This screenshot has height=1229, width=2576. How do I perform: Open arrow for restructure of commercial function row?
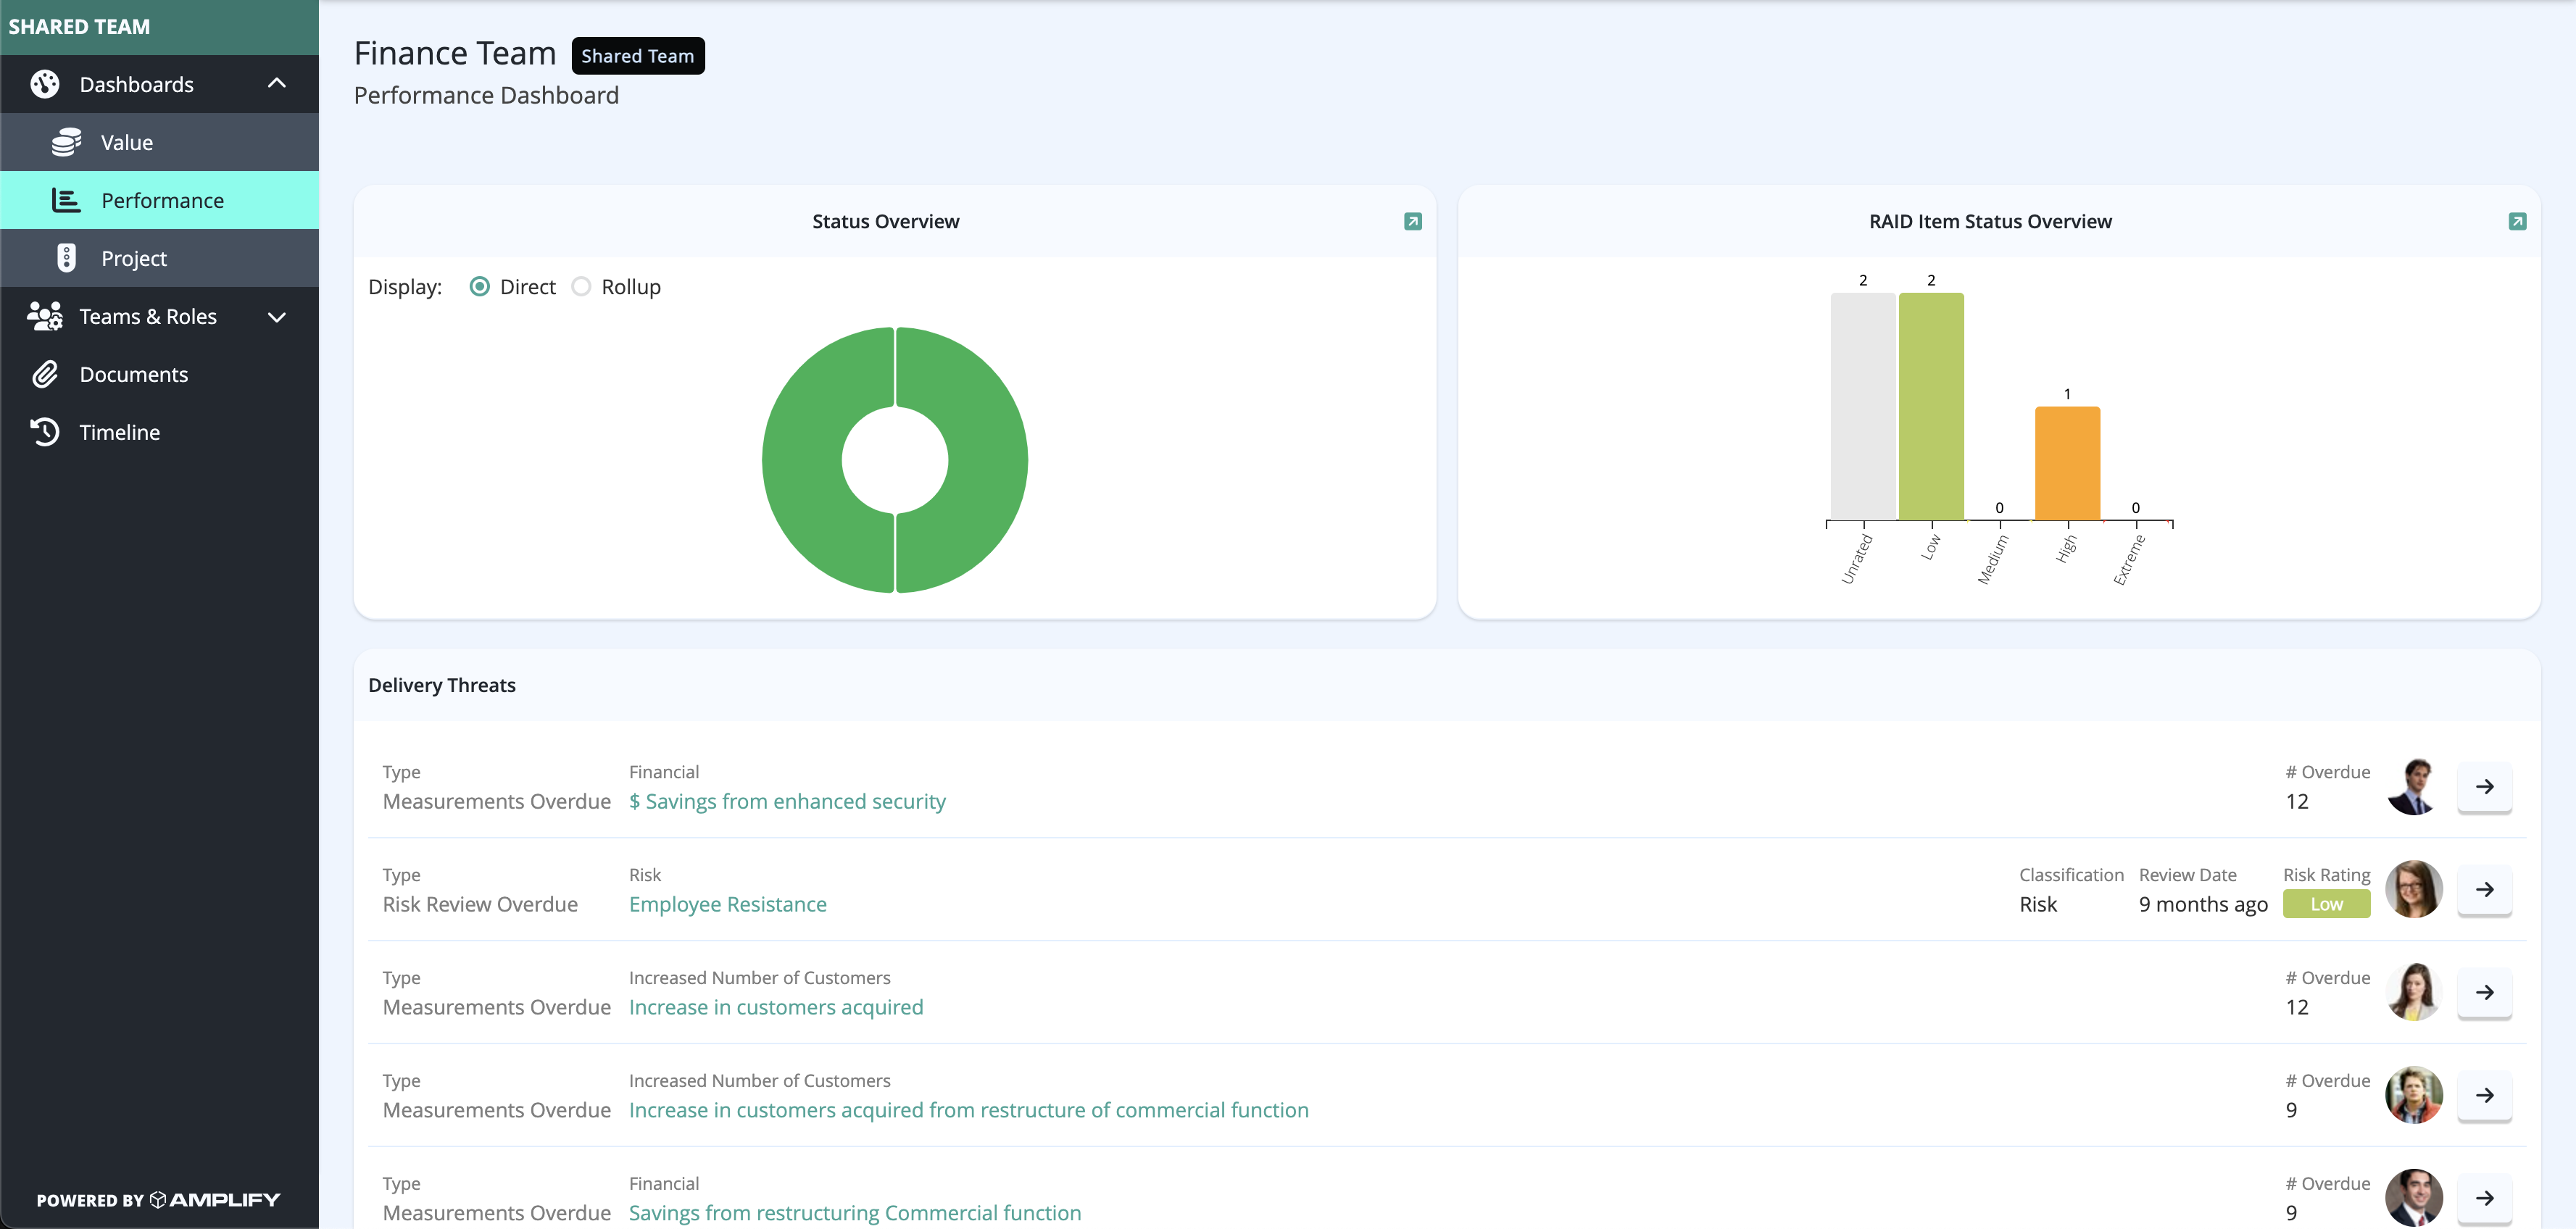coord(2484,1096)
